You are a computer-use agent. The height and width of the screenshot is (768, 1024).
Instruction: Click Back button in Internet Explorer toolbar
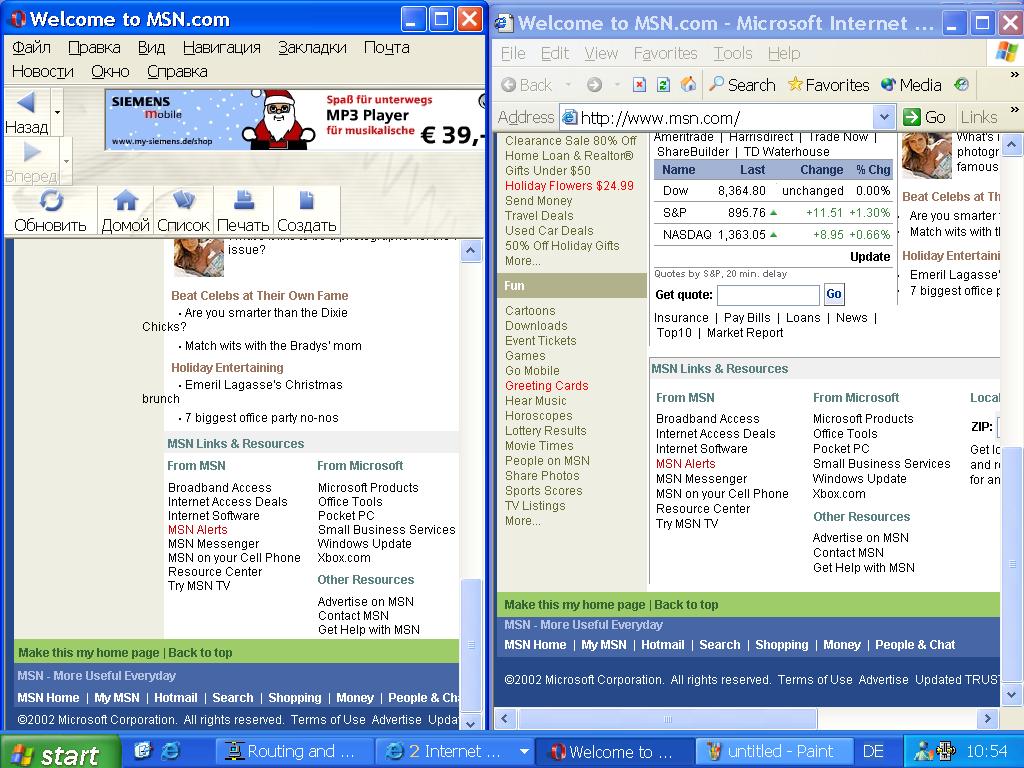(x=527, y=85)
